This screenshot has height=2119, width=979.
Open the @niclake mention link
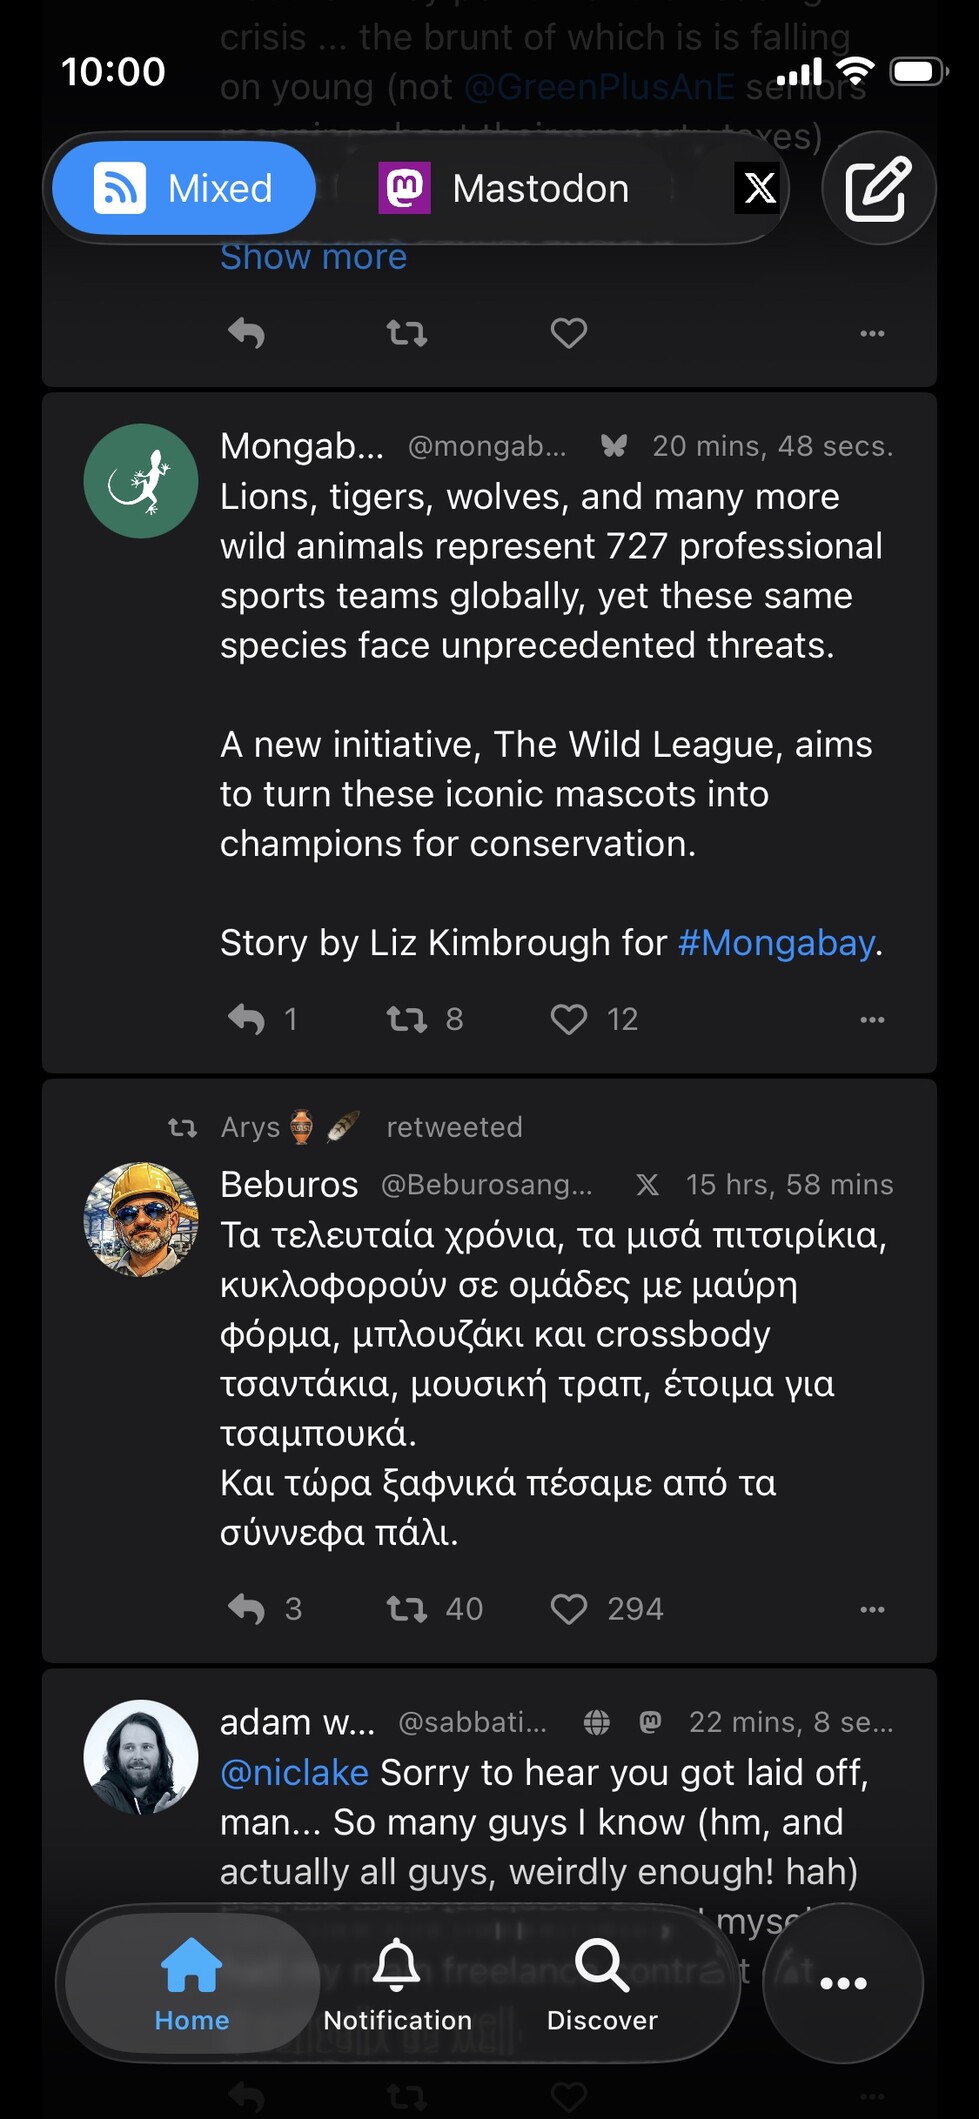(x=294, y=1772)
